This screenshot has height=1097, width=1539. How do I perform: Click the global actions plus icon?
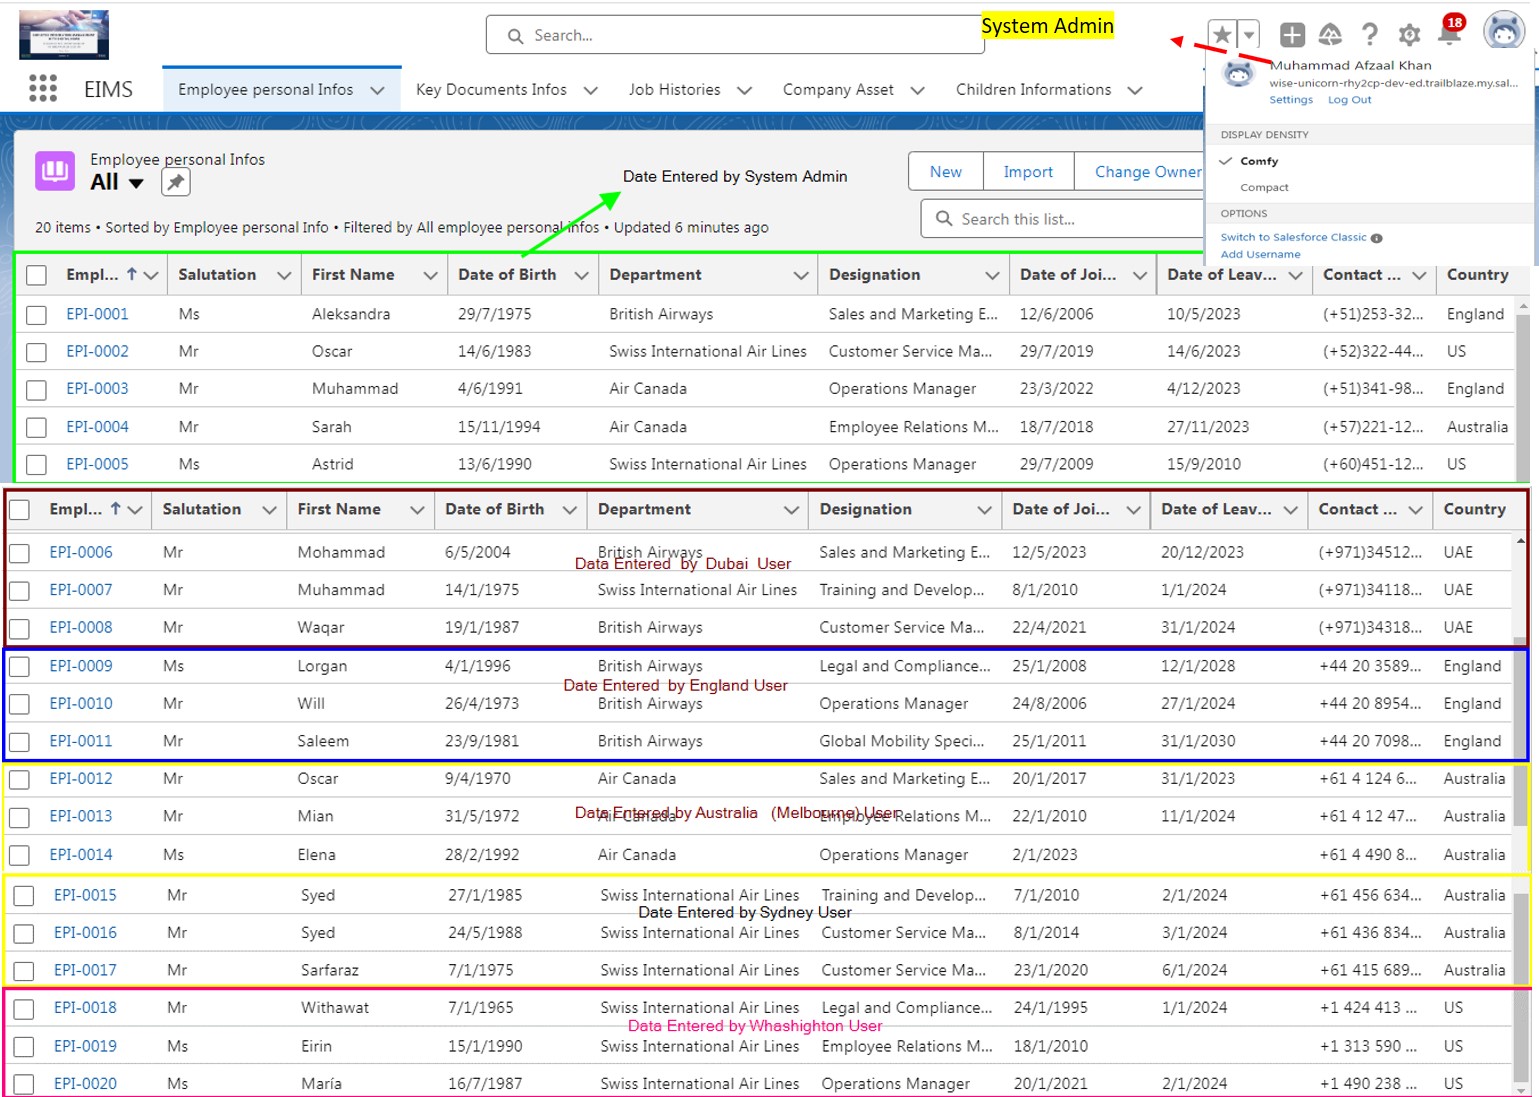(1291, 35)
